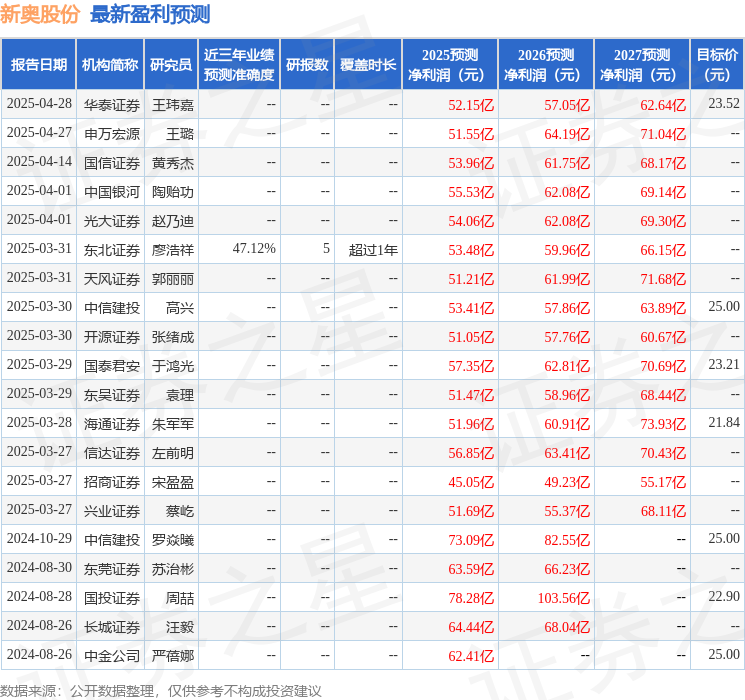Select the 开源证券 institution cell

[x=112, y=337]
